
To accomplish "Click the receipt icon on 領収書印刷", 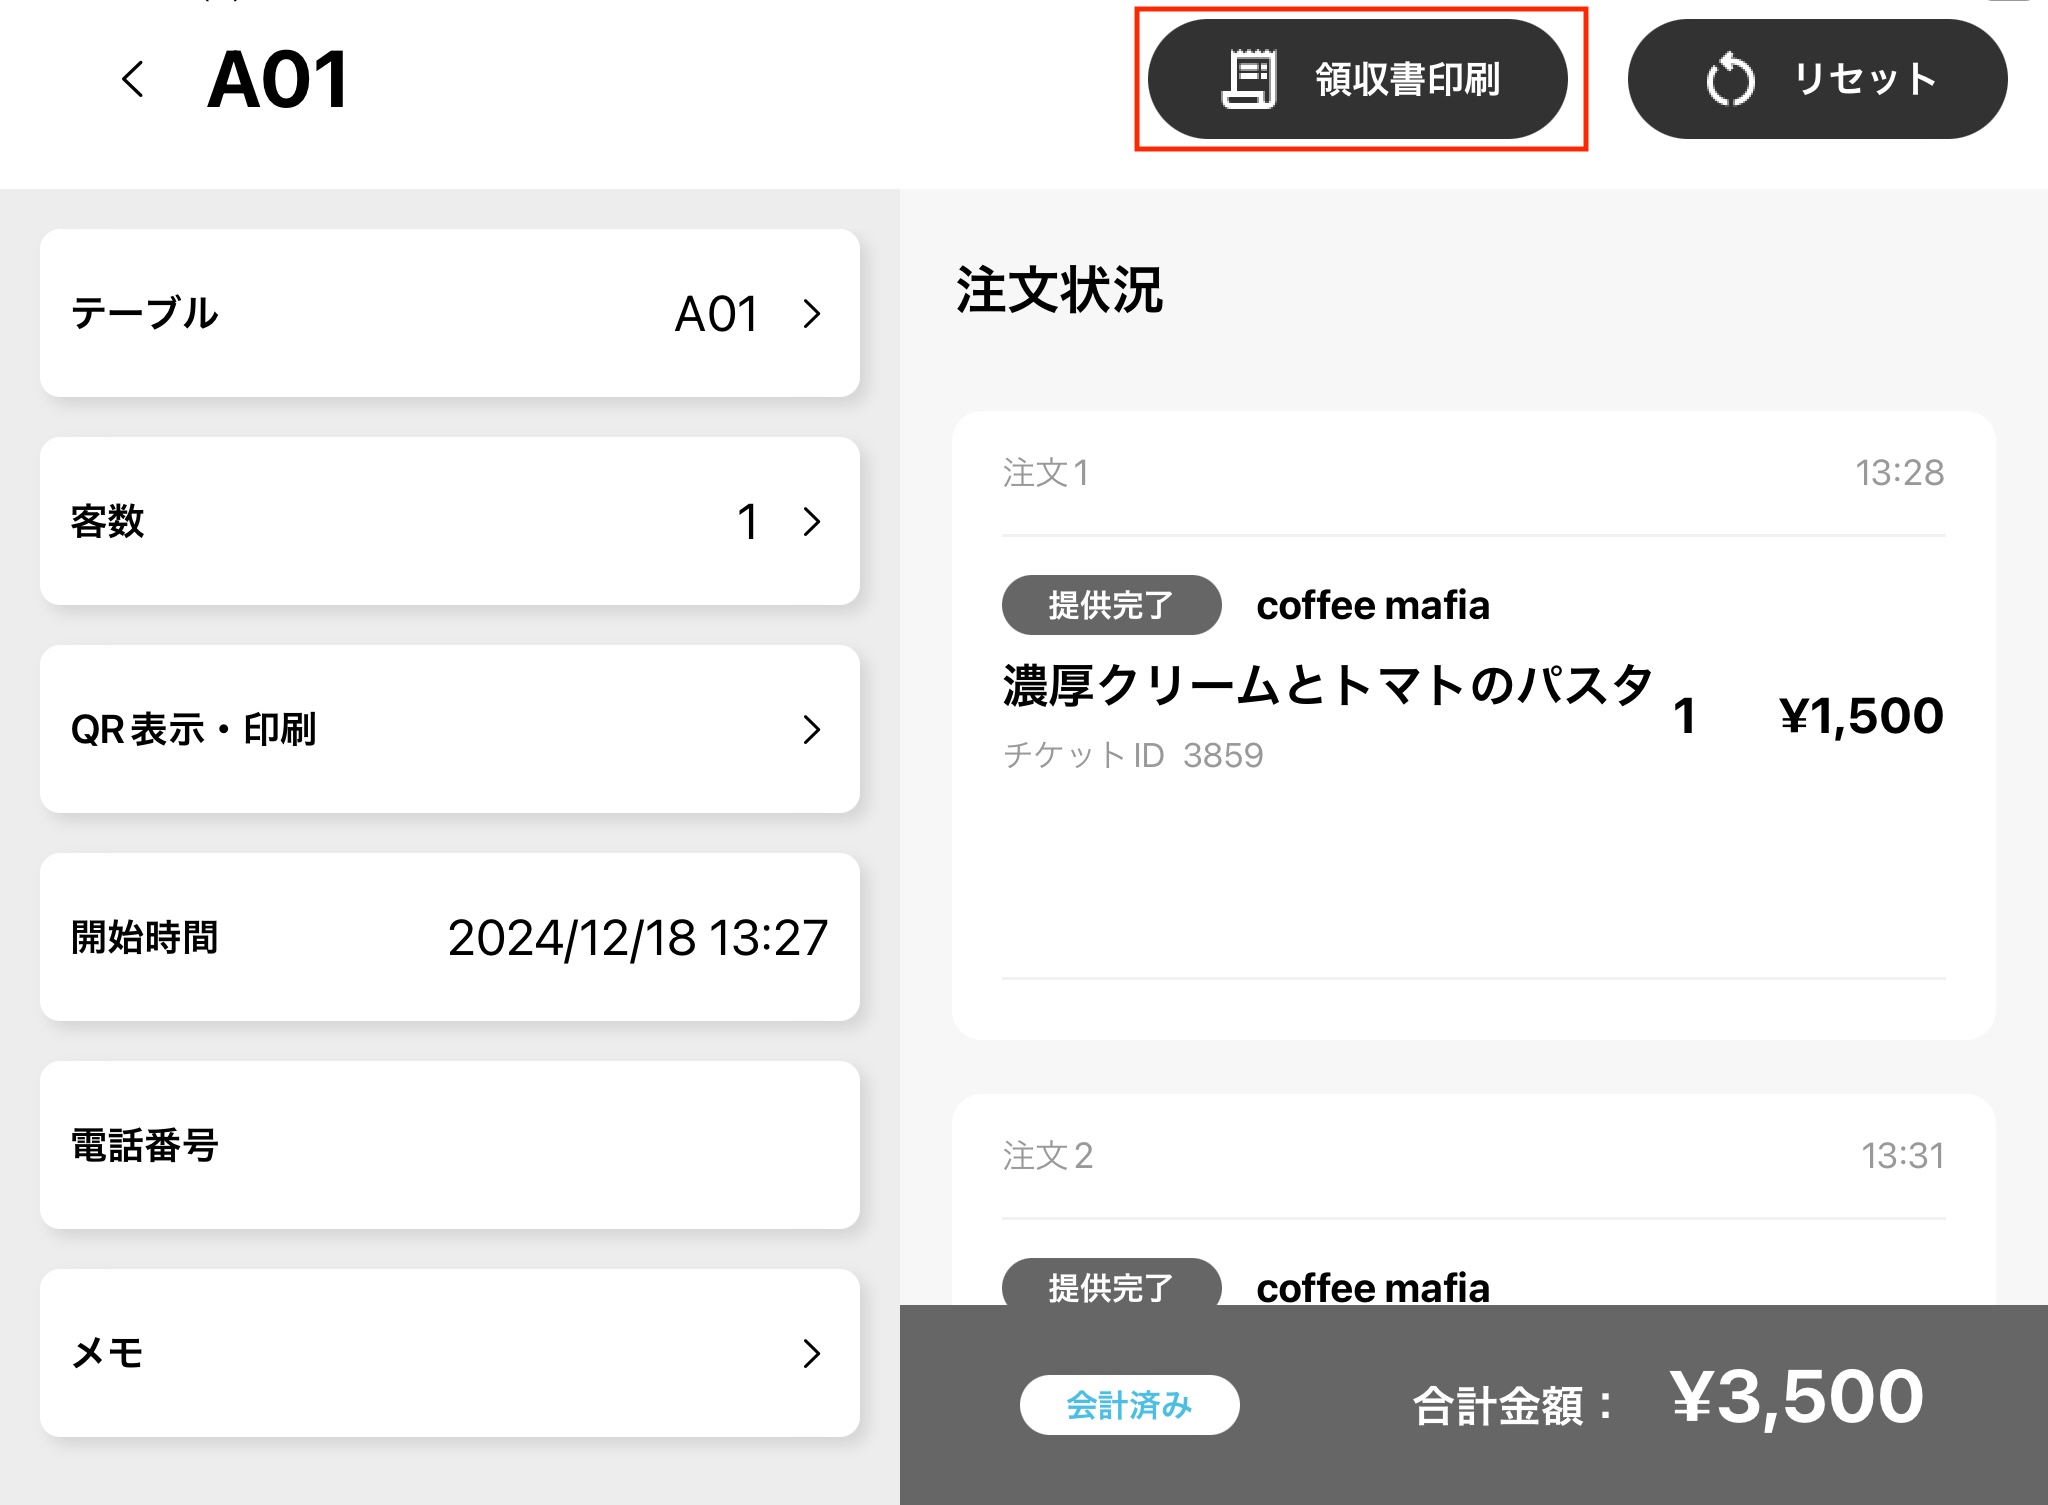I will 1249,79.
